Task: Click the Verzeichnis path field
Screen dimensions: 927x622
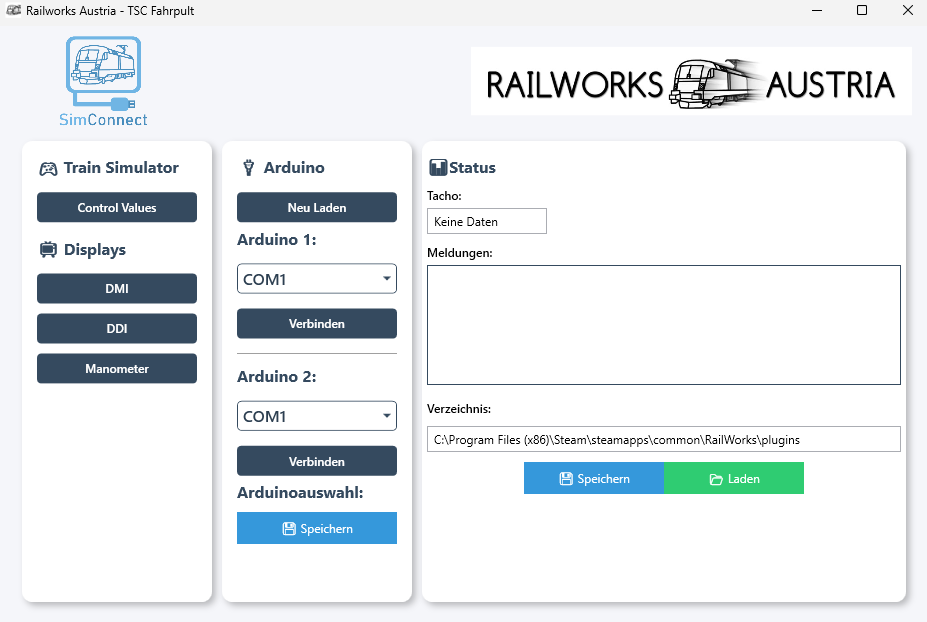Action: click(664, 439)
